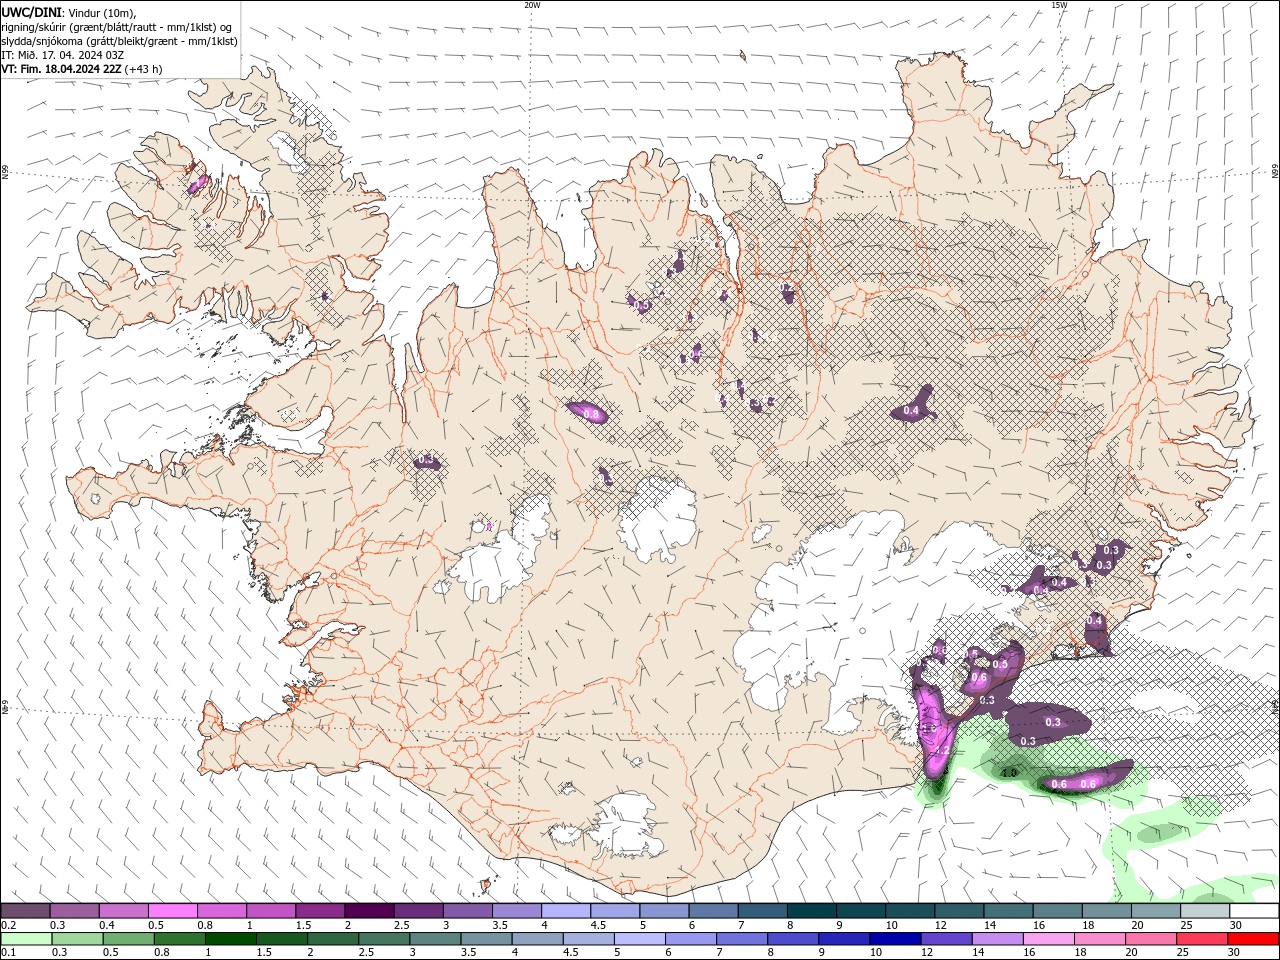Click the bottom-row legend value 0.1
1280x960 pixels.
click(x=8, y=953)
